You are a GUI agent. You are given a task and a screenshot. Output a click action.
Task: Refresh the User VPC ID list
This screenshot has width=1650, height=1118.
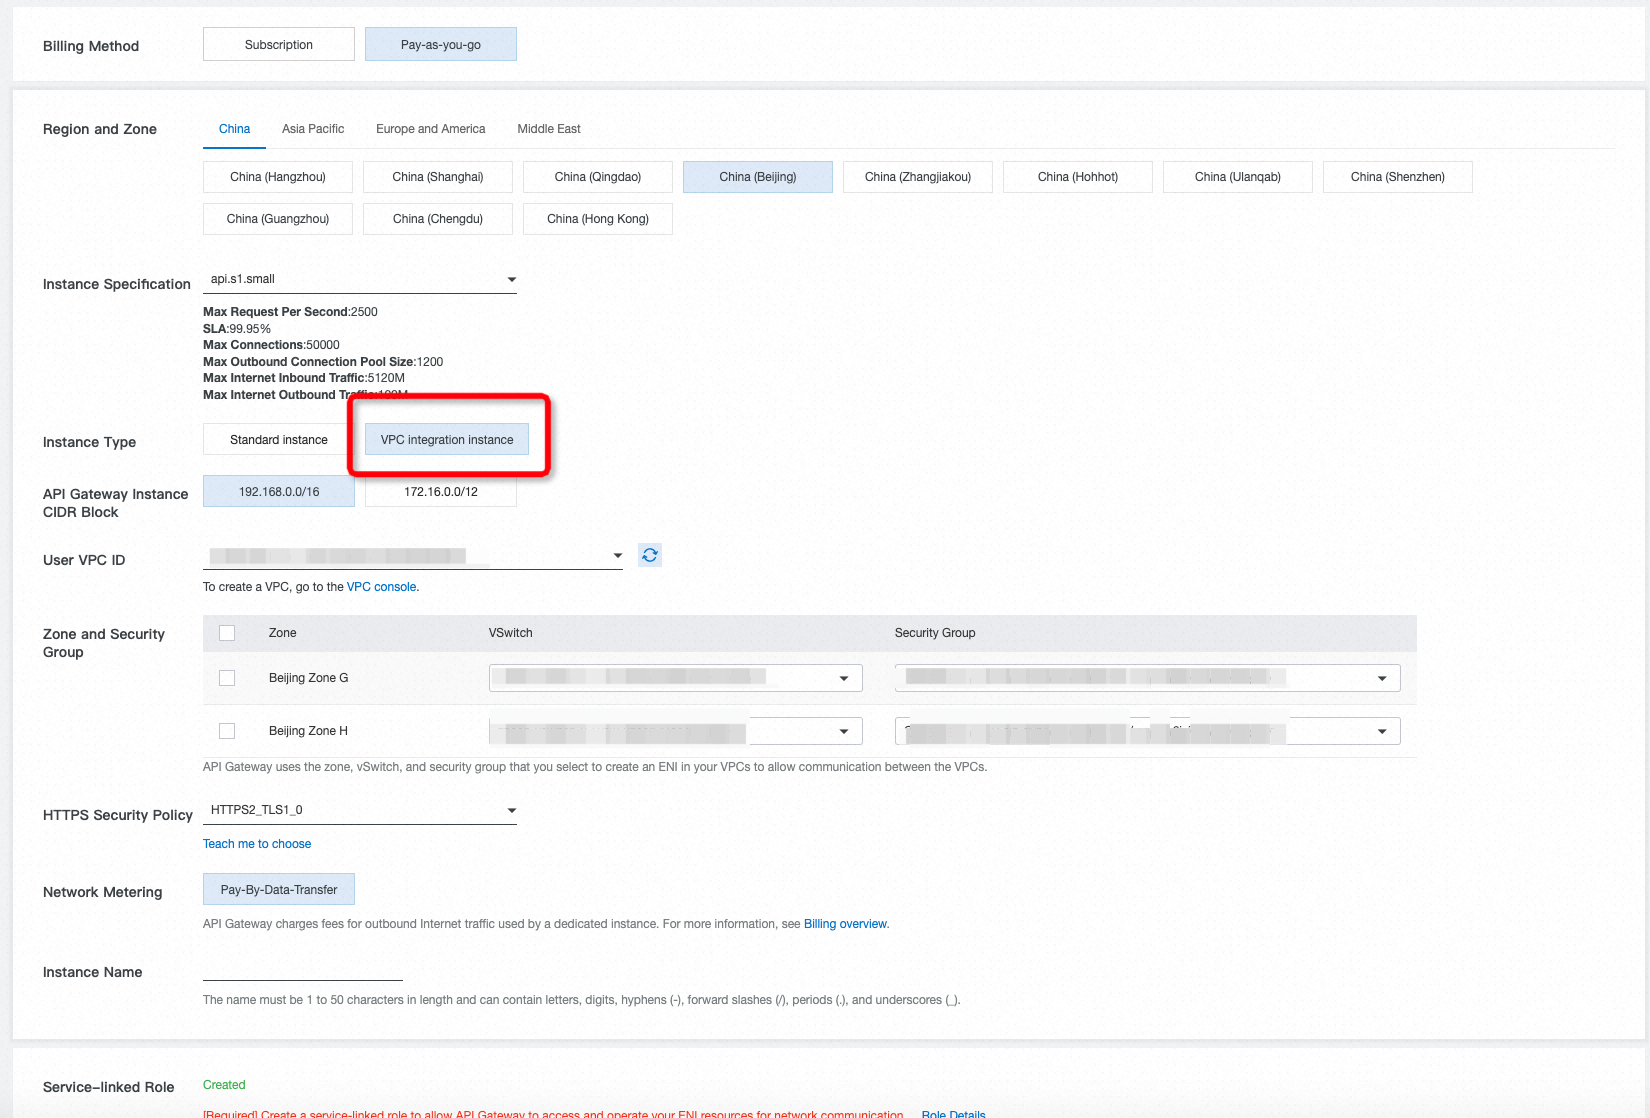pos(649,554)
